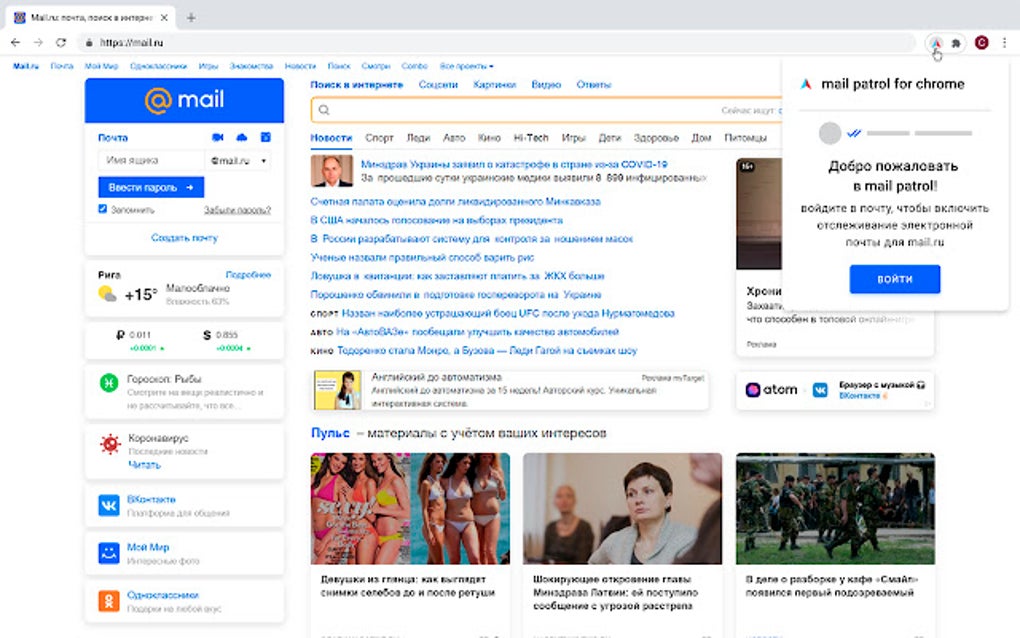Click the Имя ящика input field
Screen dimensions: 1020x638
pyautogui.click(x=148, y=161)
